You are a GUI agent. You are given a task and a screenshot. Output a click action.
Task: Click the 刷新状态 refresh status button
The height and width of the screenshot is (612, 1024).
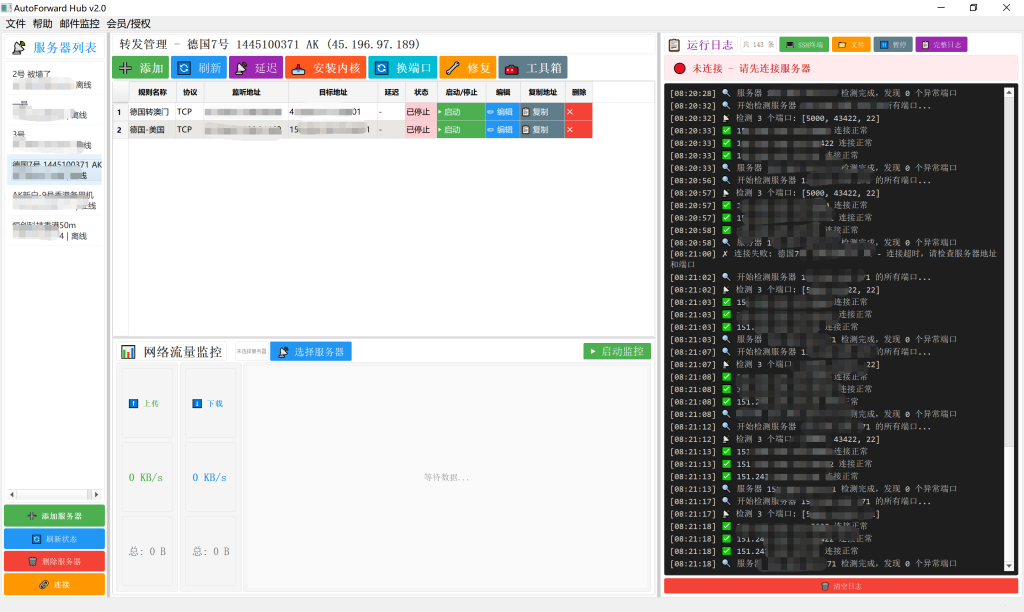pos(54,539)
